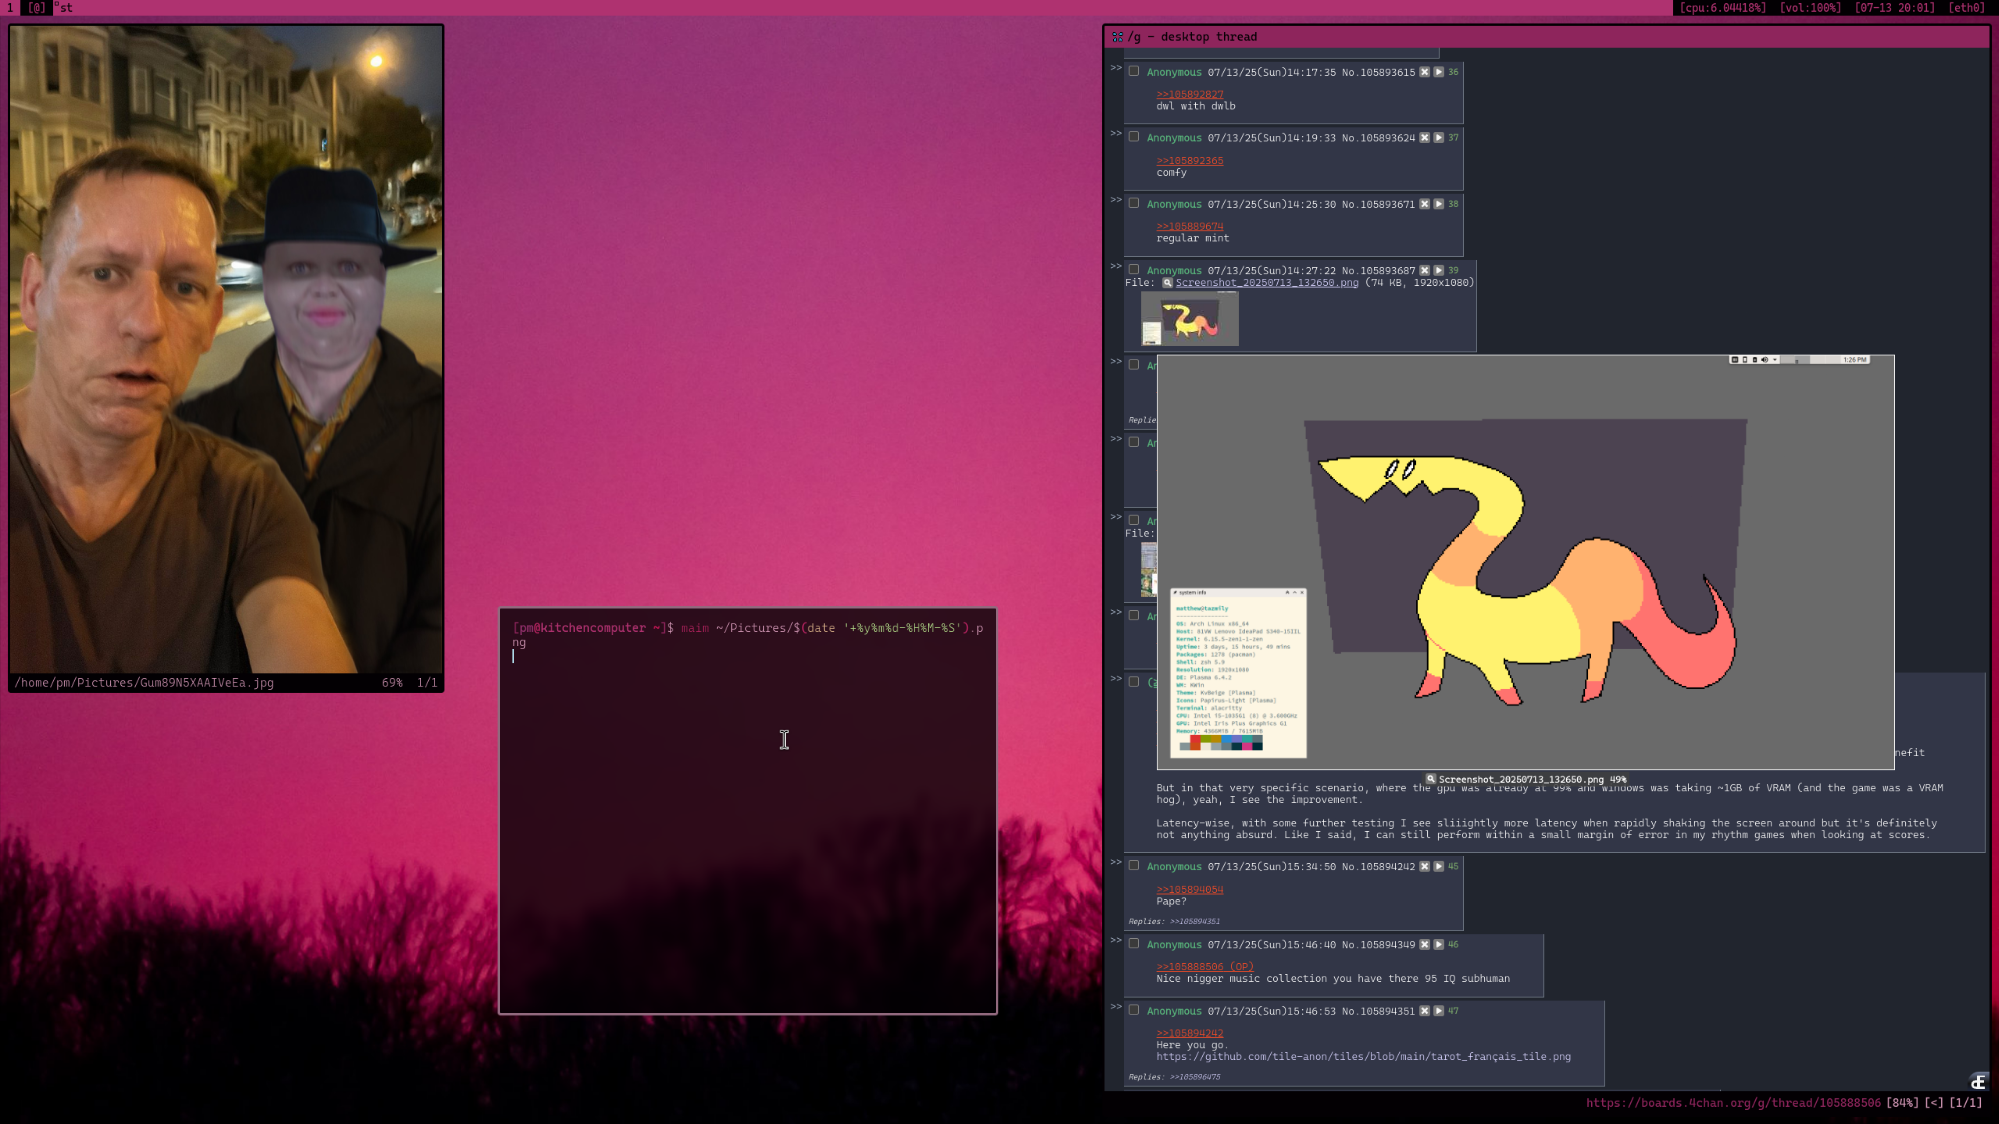Click the post number No.105893687
This screenshot has height=1124, width=1999.
coord(1378,270)
